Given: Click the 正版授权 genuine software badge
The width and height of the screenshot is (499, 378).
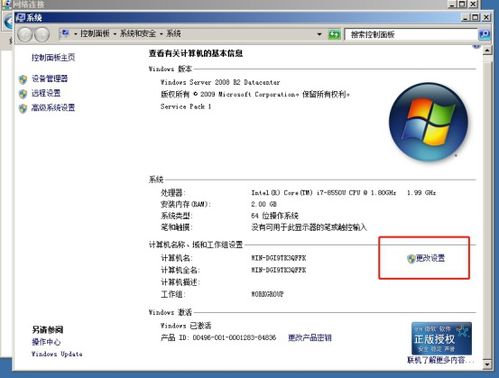Looking at the screenshot, I should click(441, 338).
